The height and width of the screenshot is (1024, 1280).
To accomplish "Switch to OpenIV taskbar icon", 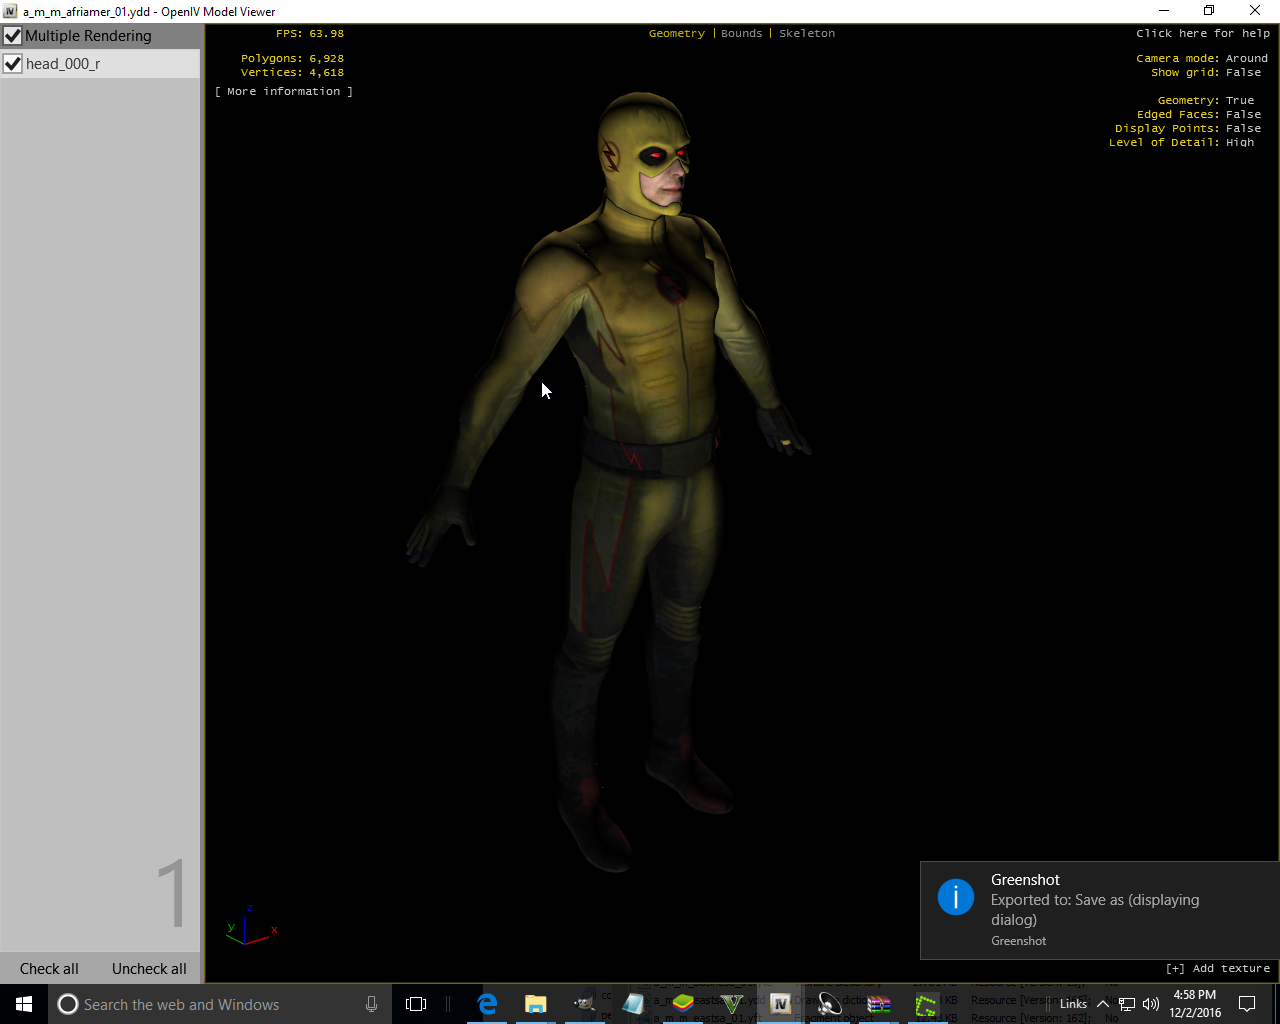I will (781, 1004).
